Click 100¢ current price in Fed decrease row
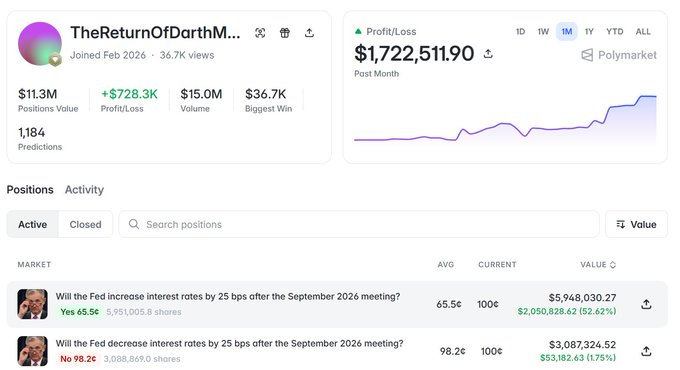This screenshot has width=680, height=370. pos(491,351)
